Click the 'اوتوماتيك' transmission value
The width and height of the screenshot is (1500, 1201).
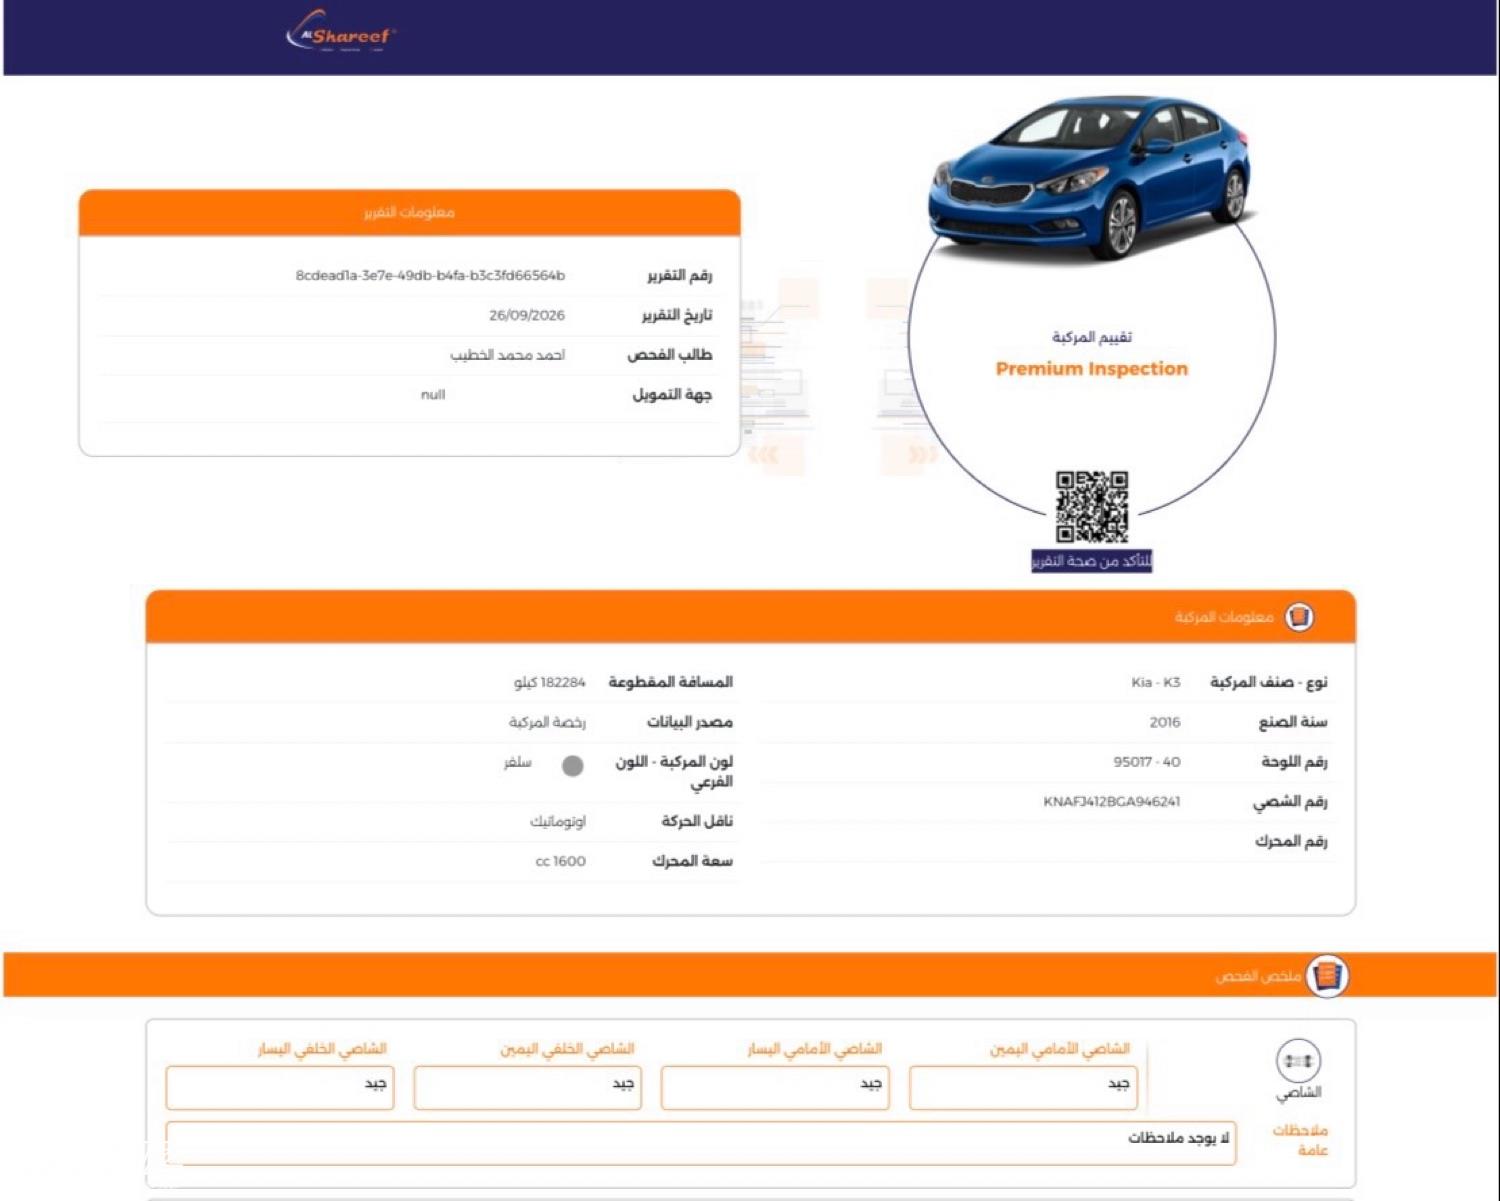coord(557,822)
